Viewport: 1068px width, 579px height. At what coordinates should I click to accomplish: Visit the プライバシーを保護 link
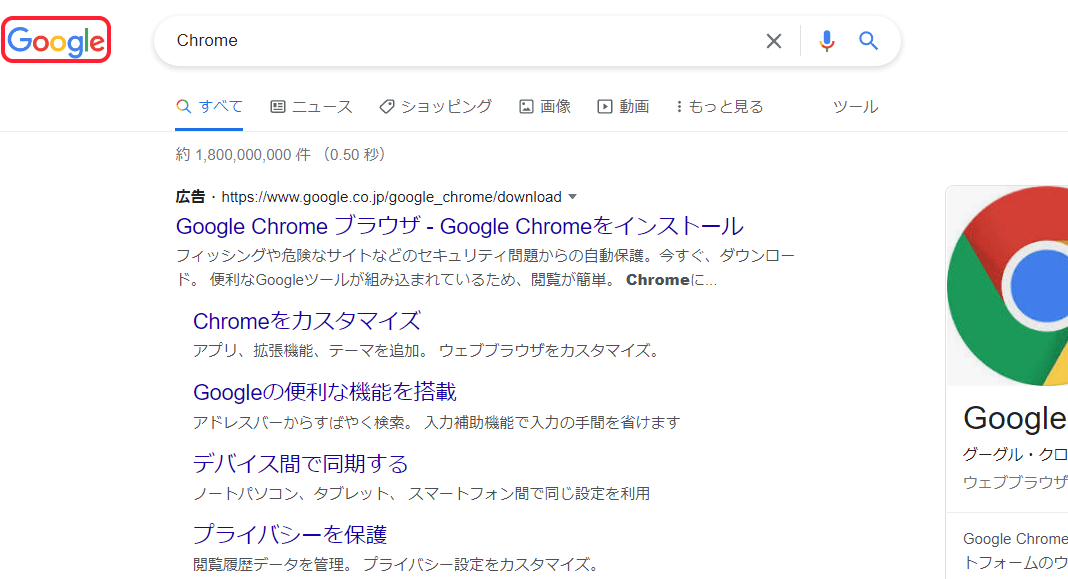(290, 535)
